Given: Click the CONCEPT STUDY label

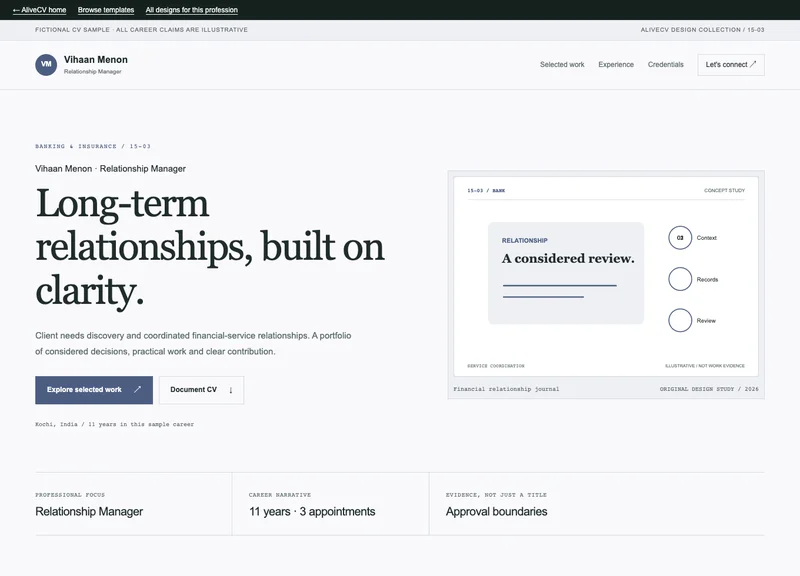Looking at the screenshot, I should click(724, 190).
